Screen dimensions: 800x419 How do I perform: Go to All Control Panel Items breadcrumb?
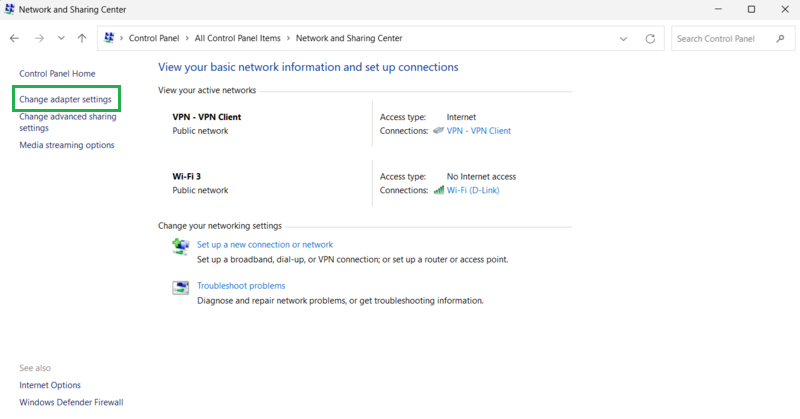click(239, 39)
